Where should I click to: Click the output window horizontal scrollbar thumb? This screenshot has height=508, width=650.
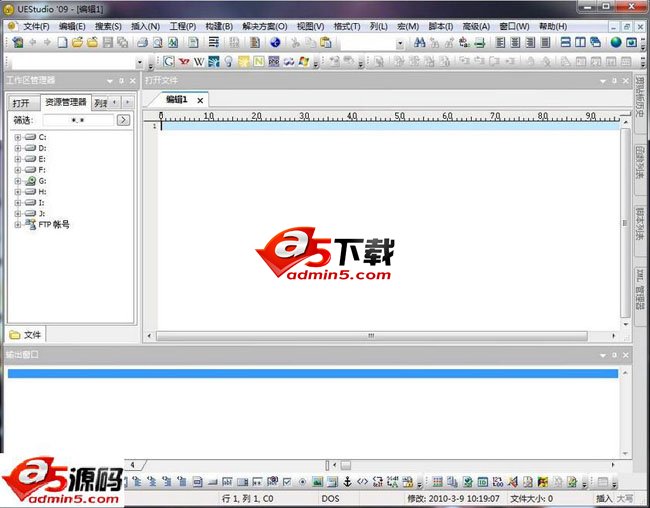click(x=346, y=465)
